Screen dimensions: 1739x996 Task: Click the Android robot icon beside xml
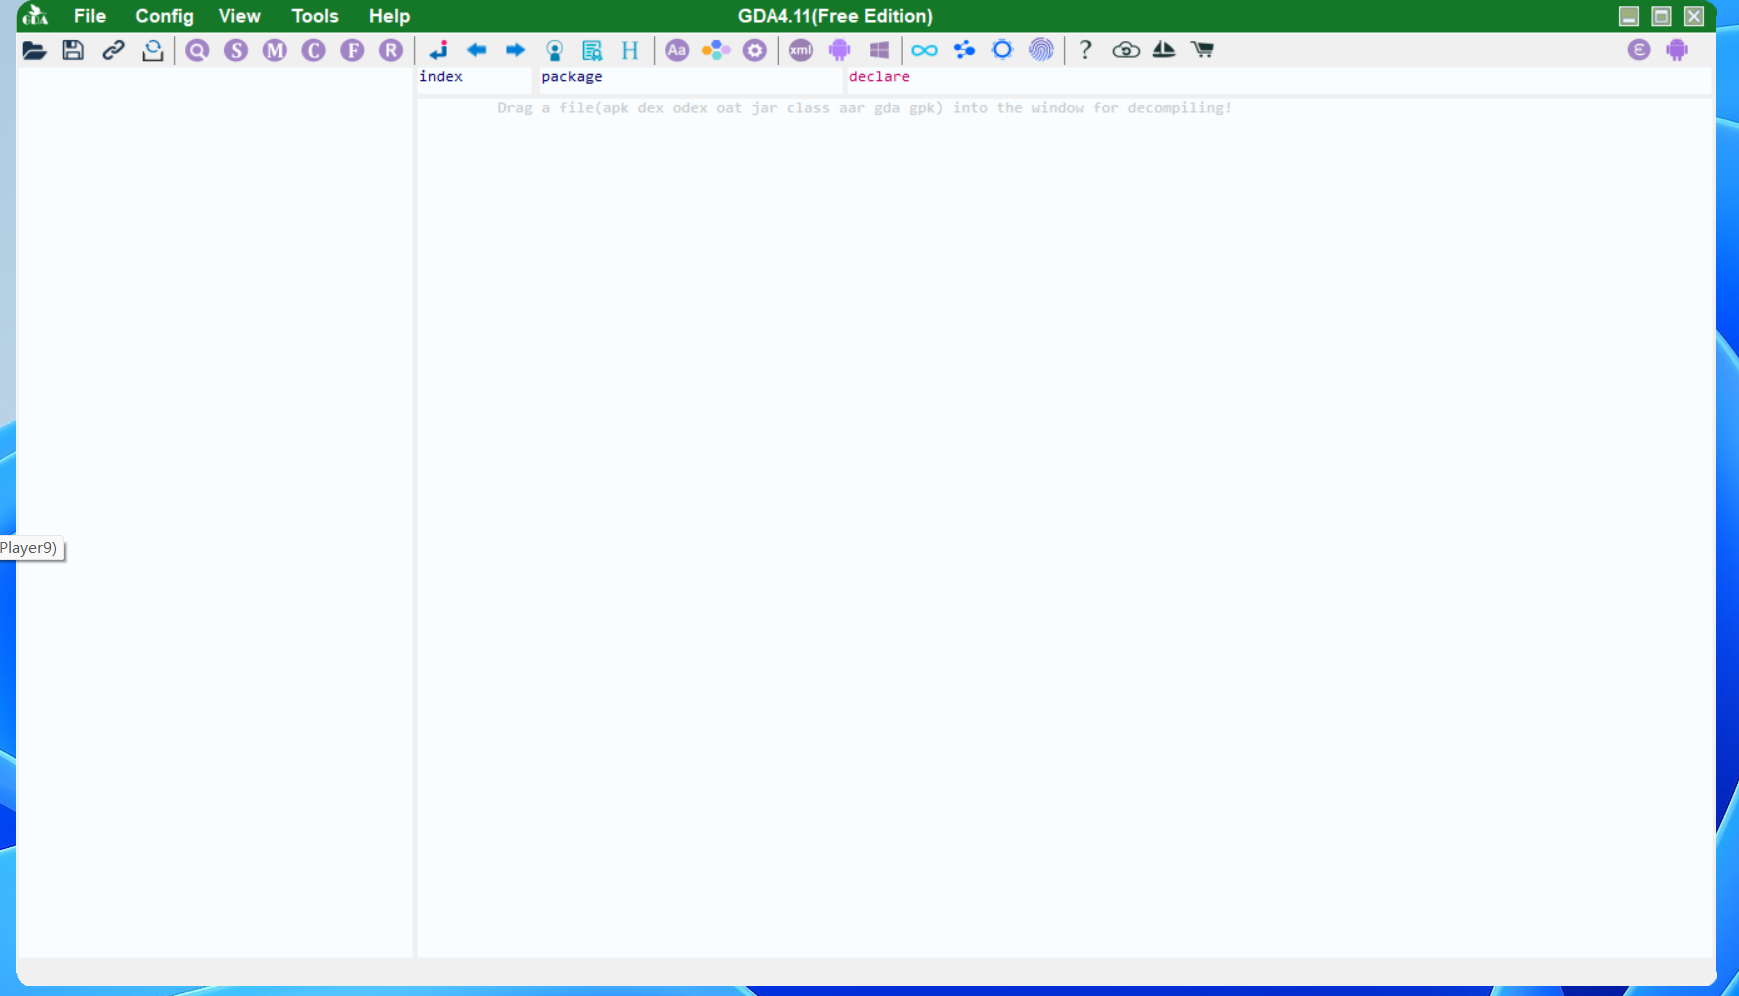(x=840, y=50)
